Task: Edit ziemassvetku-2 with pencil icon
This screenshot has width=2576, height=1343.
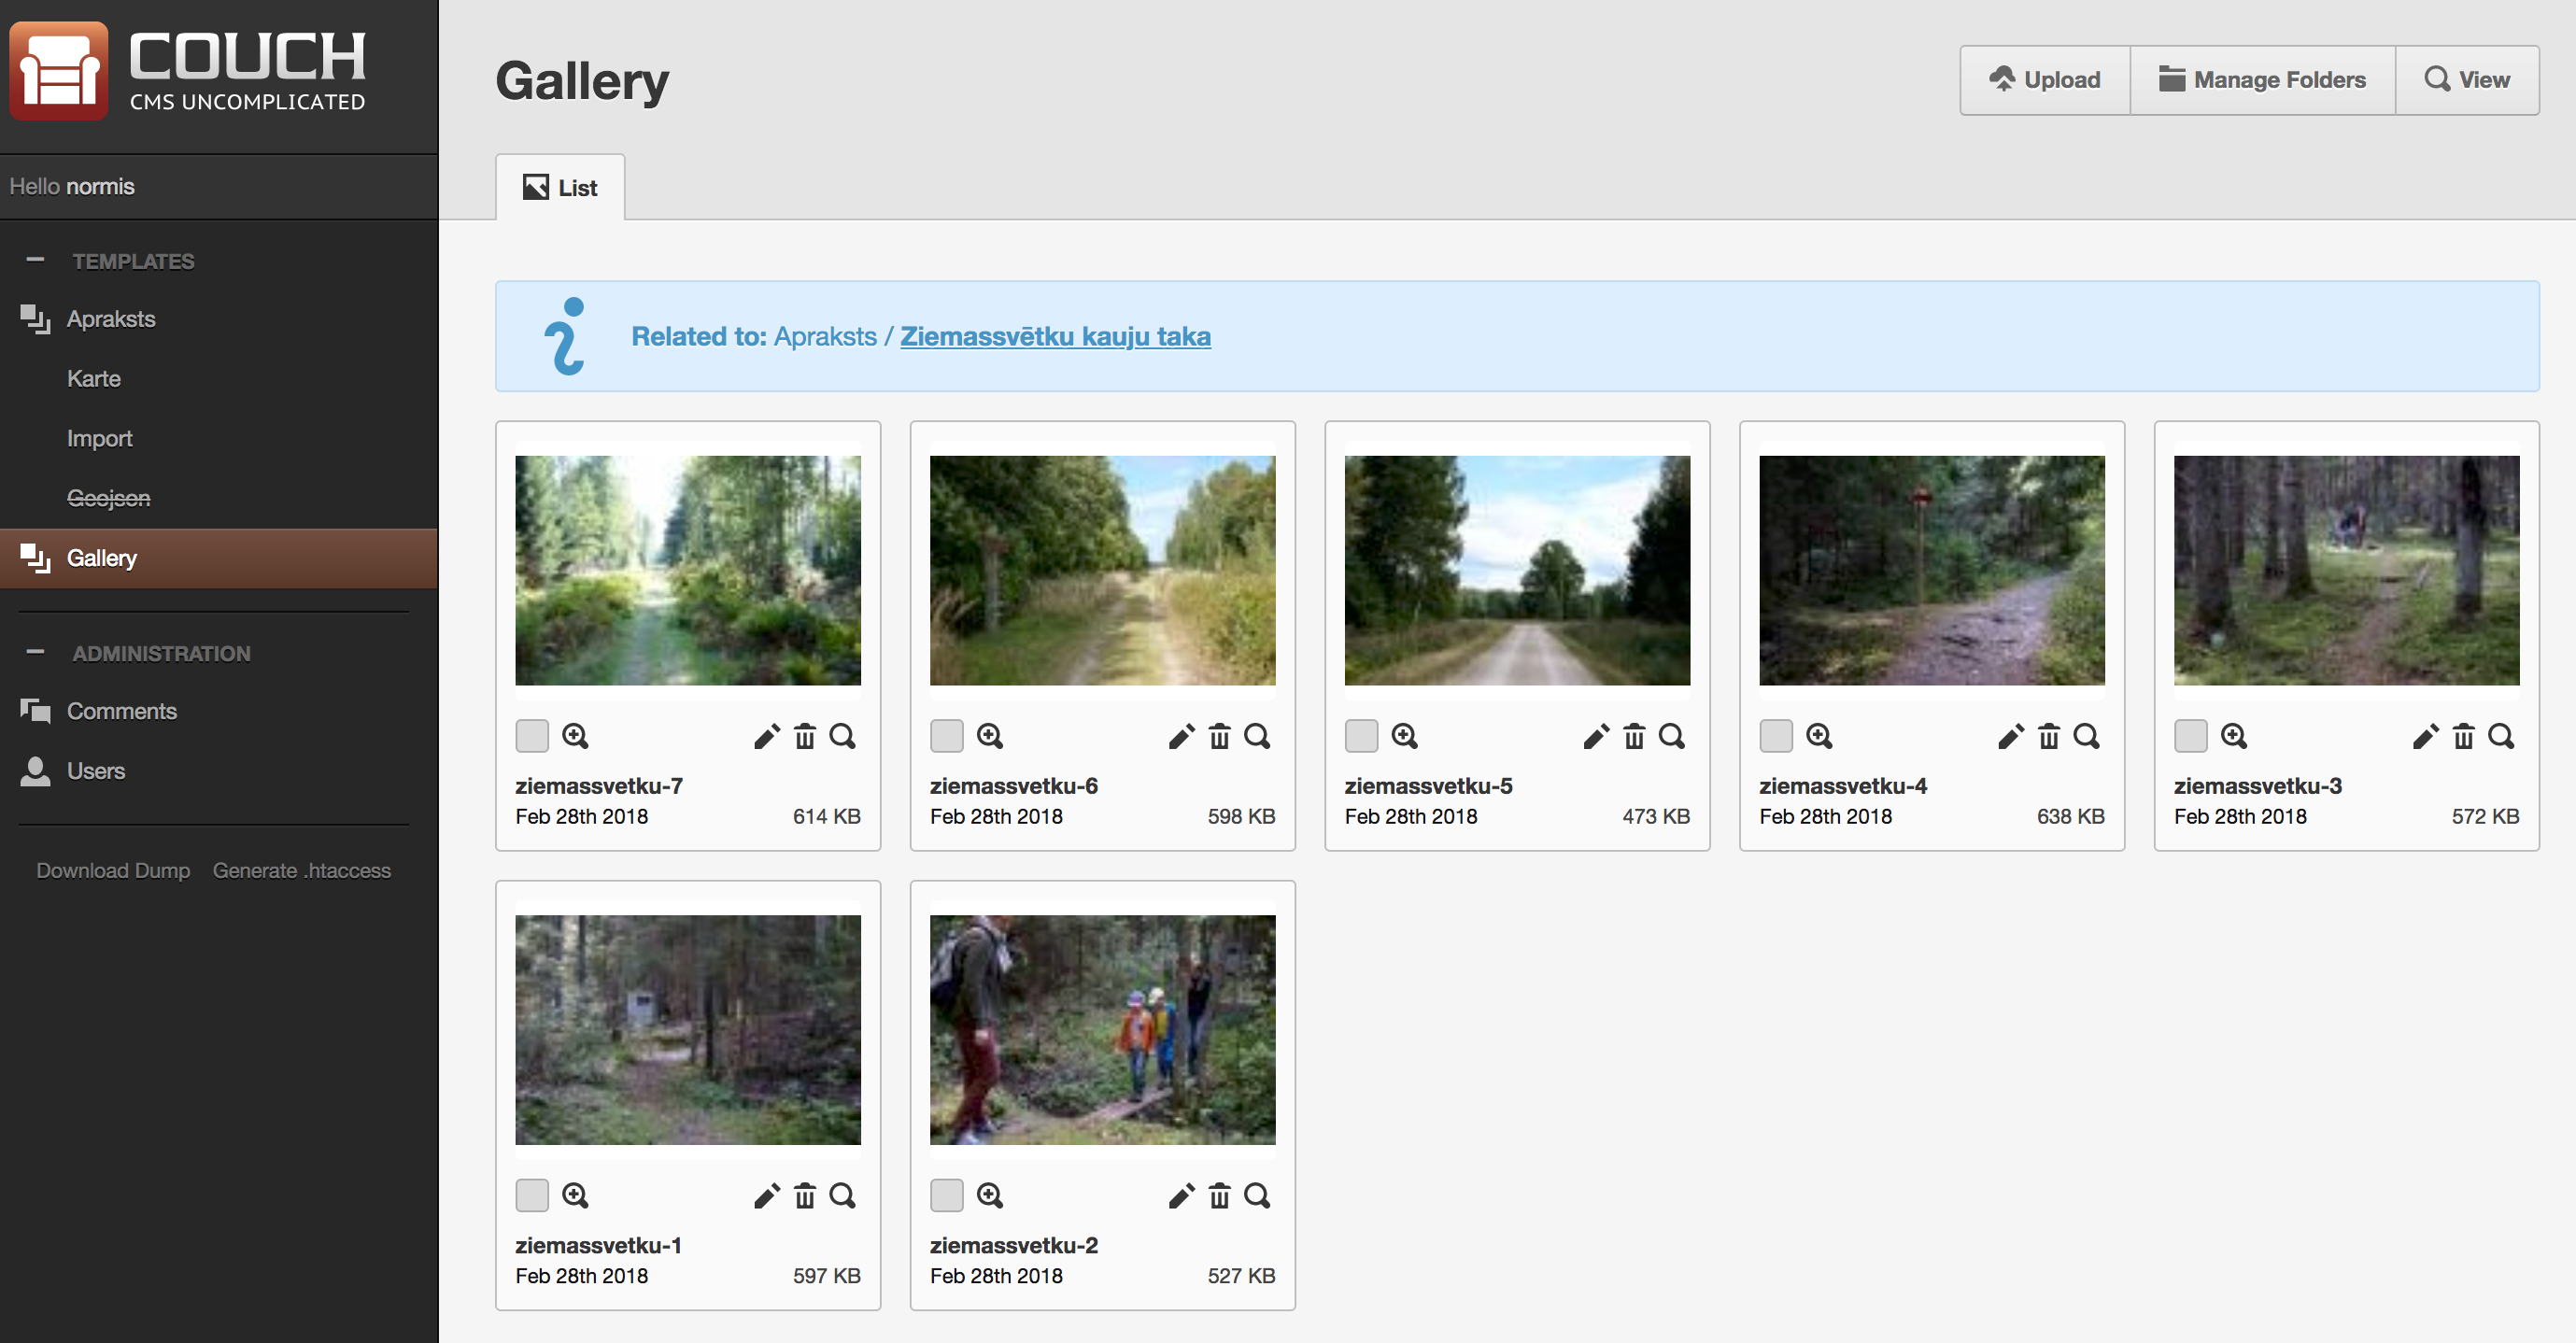Action: tap(1182, 1195)
